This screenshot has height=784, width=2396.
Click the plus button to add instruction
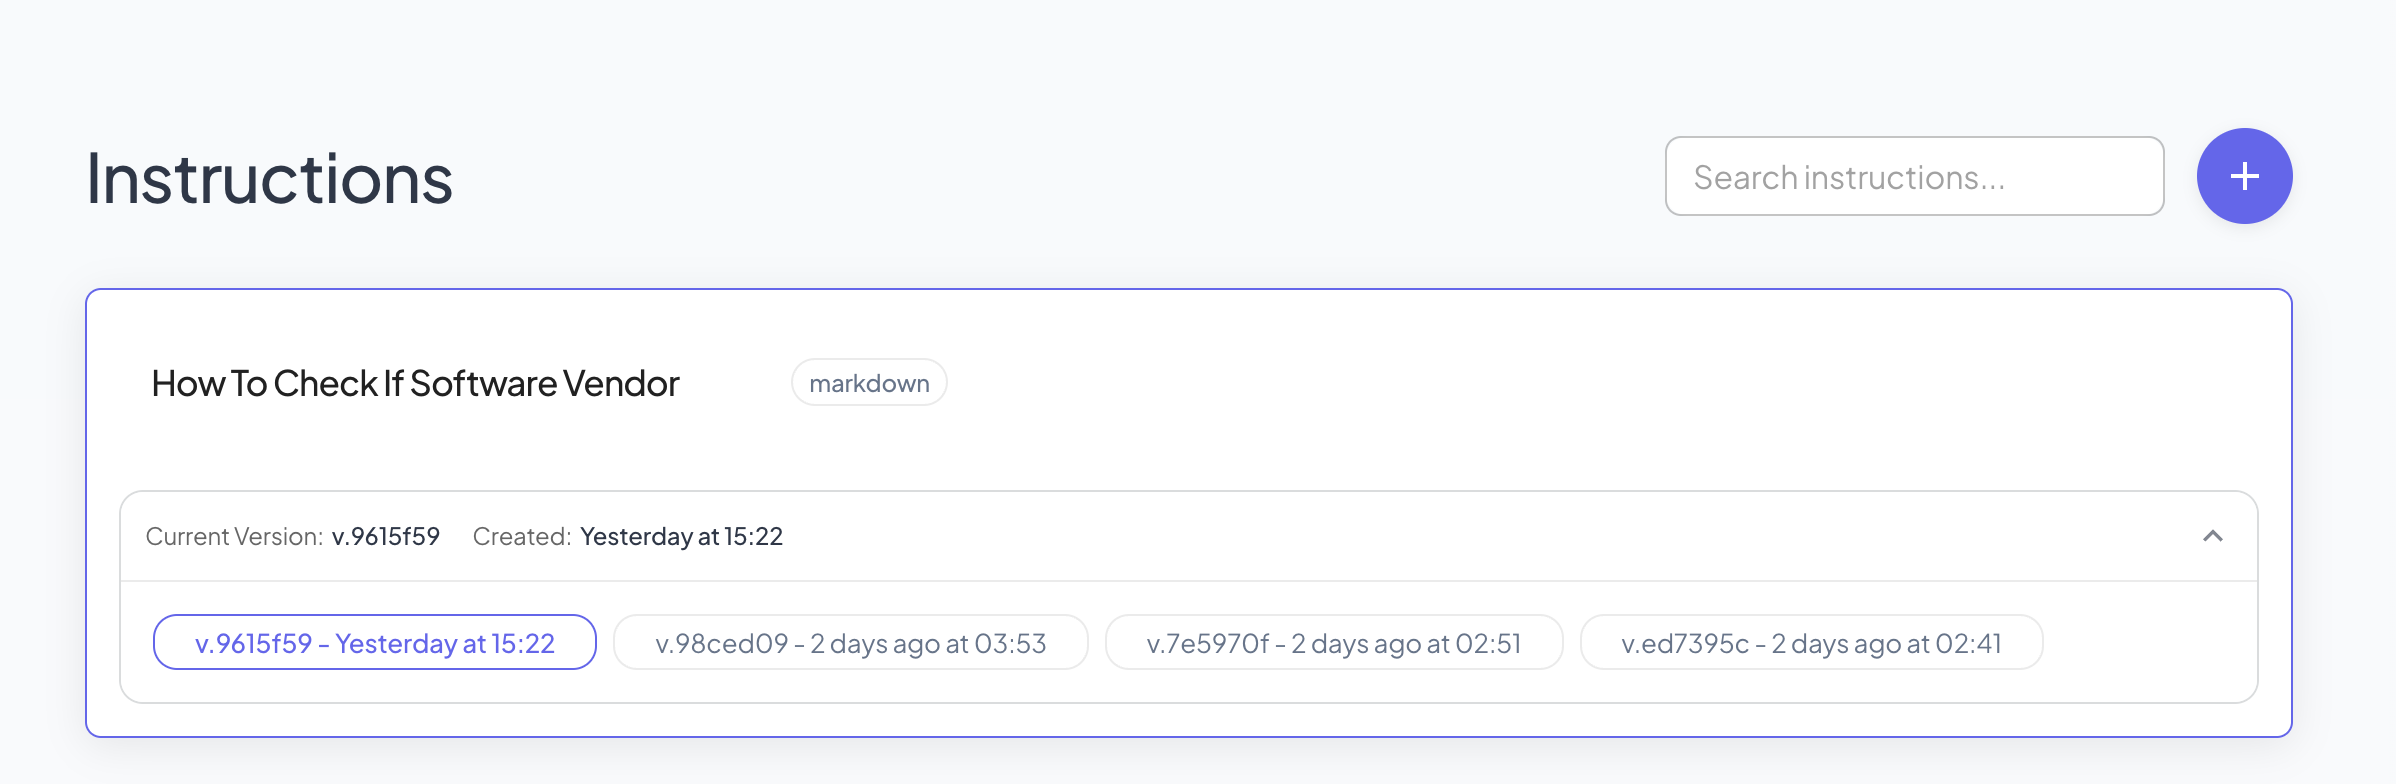[x=2244, y=176]
